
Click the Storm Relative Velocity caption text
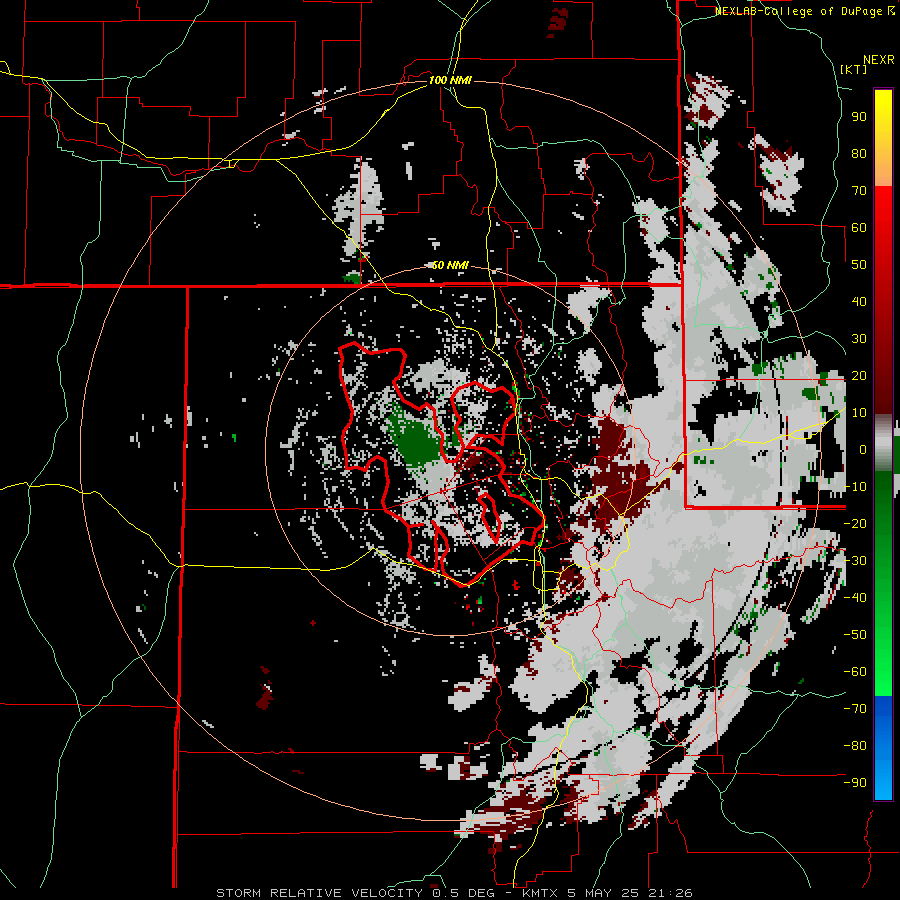click(454, 893)
